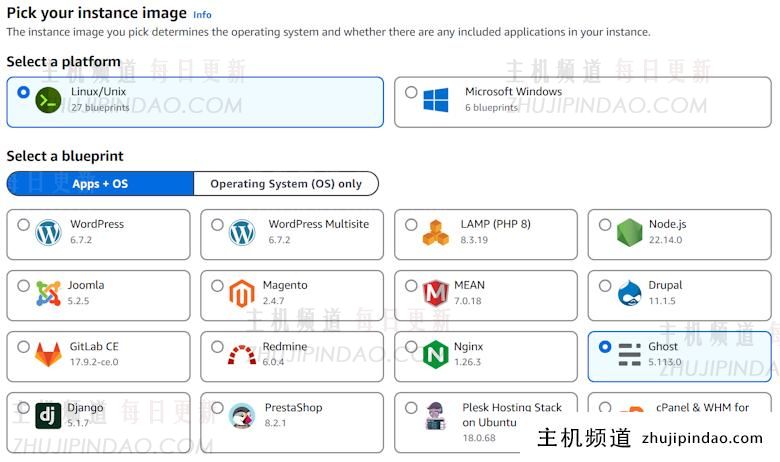The height and width of the screenshot is (462, 780).
Task: Click the Joomla logo icon
Action: coord(48,293)
